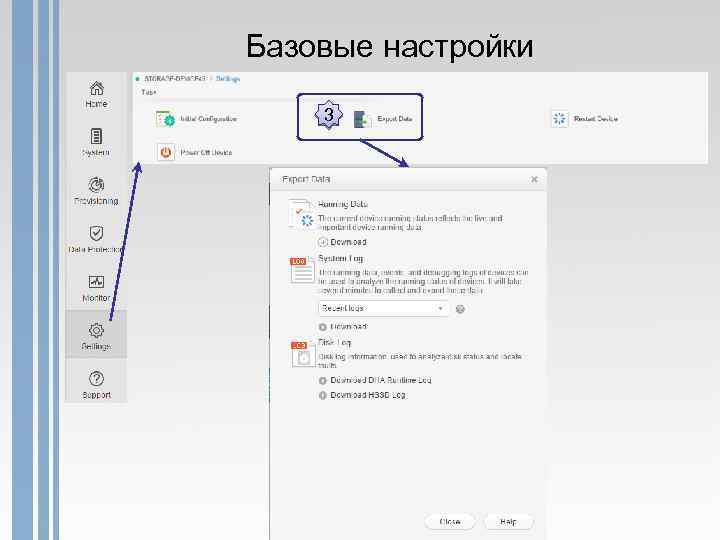Click the info icon beside Recent logs

click(x=460, y=309)
